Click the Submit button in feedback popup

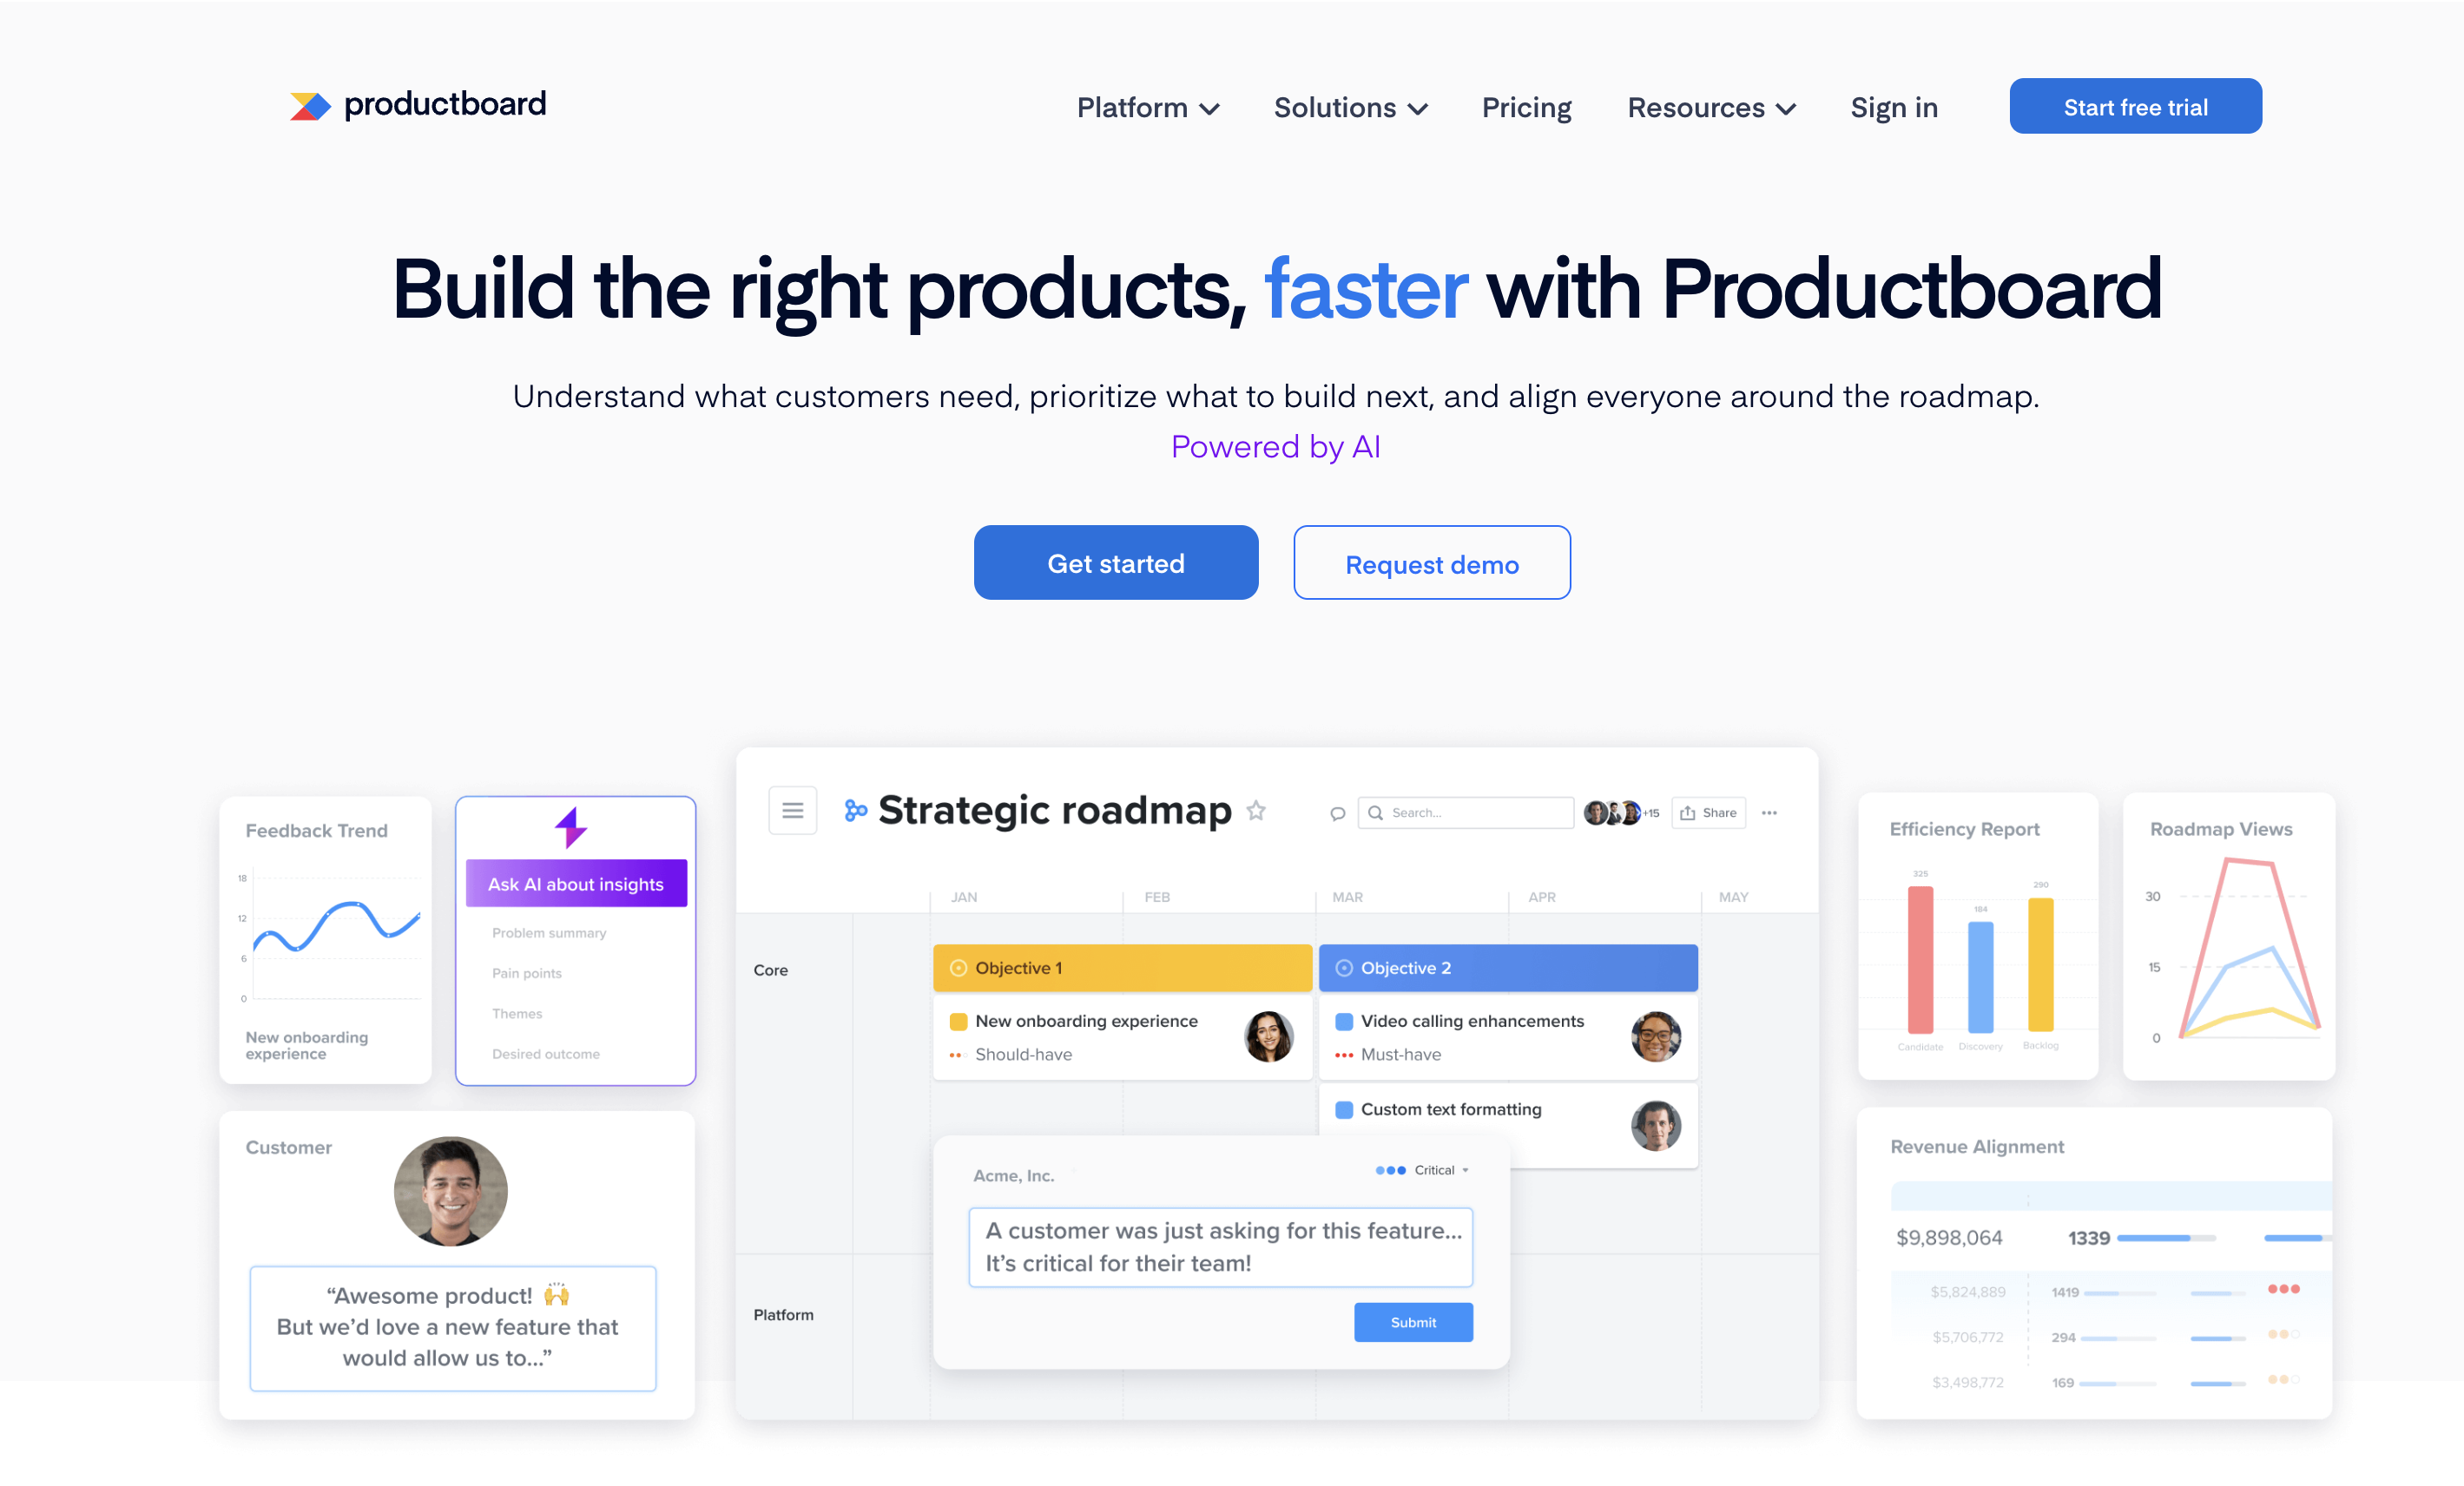pos(1413,1321)
